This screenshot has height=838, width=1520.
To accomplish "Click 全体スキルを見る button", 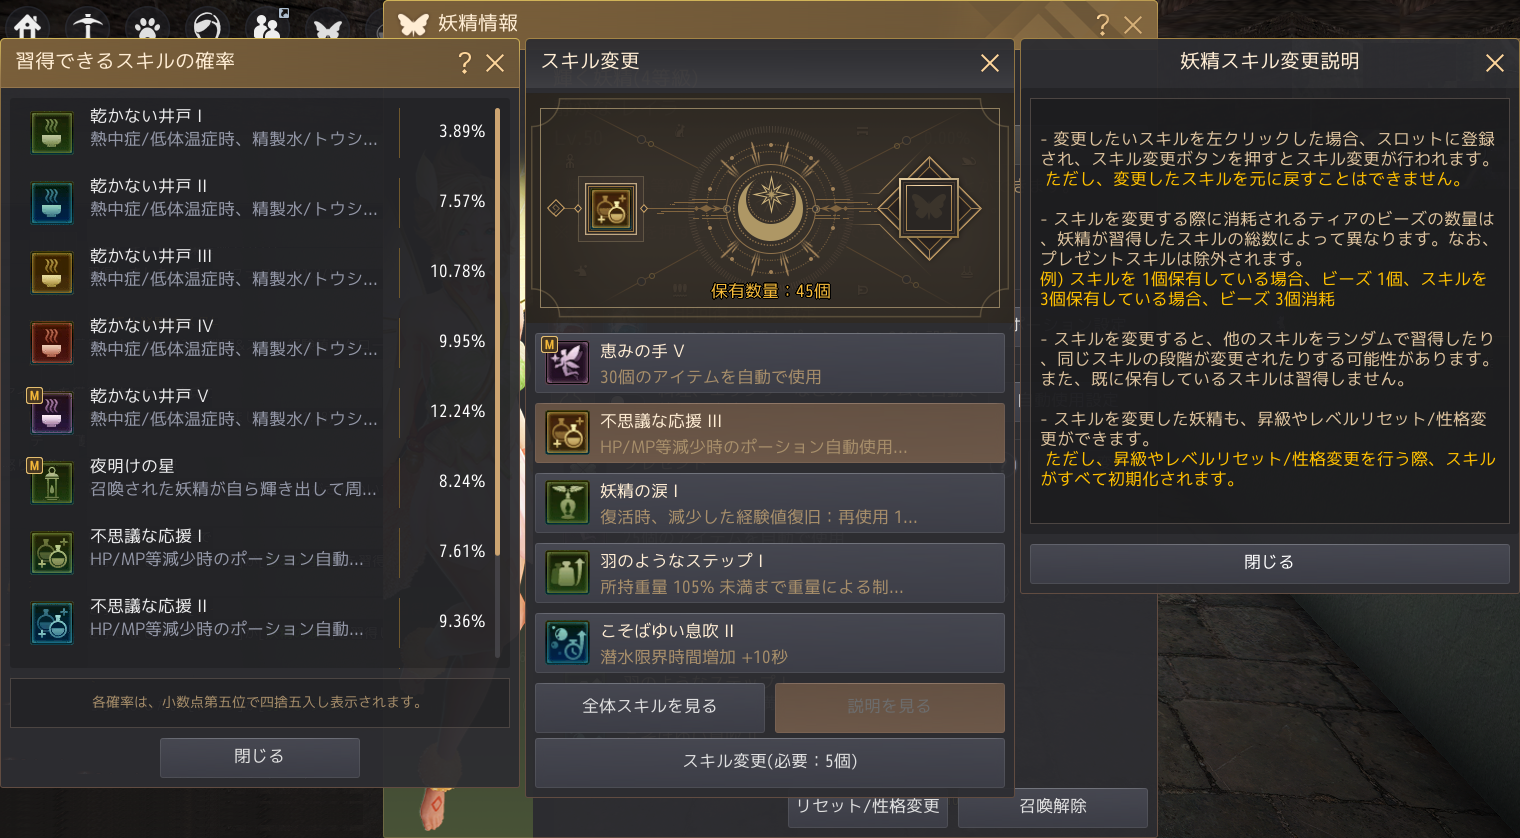I will pos(650,707).
